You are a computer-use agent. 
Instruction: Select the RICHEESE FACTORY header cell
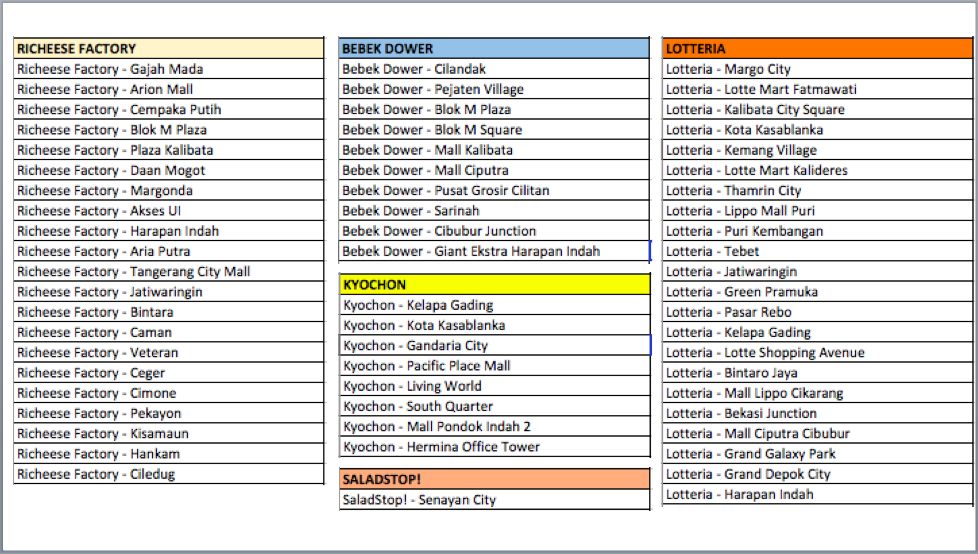pos(168,48)
